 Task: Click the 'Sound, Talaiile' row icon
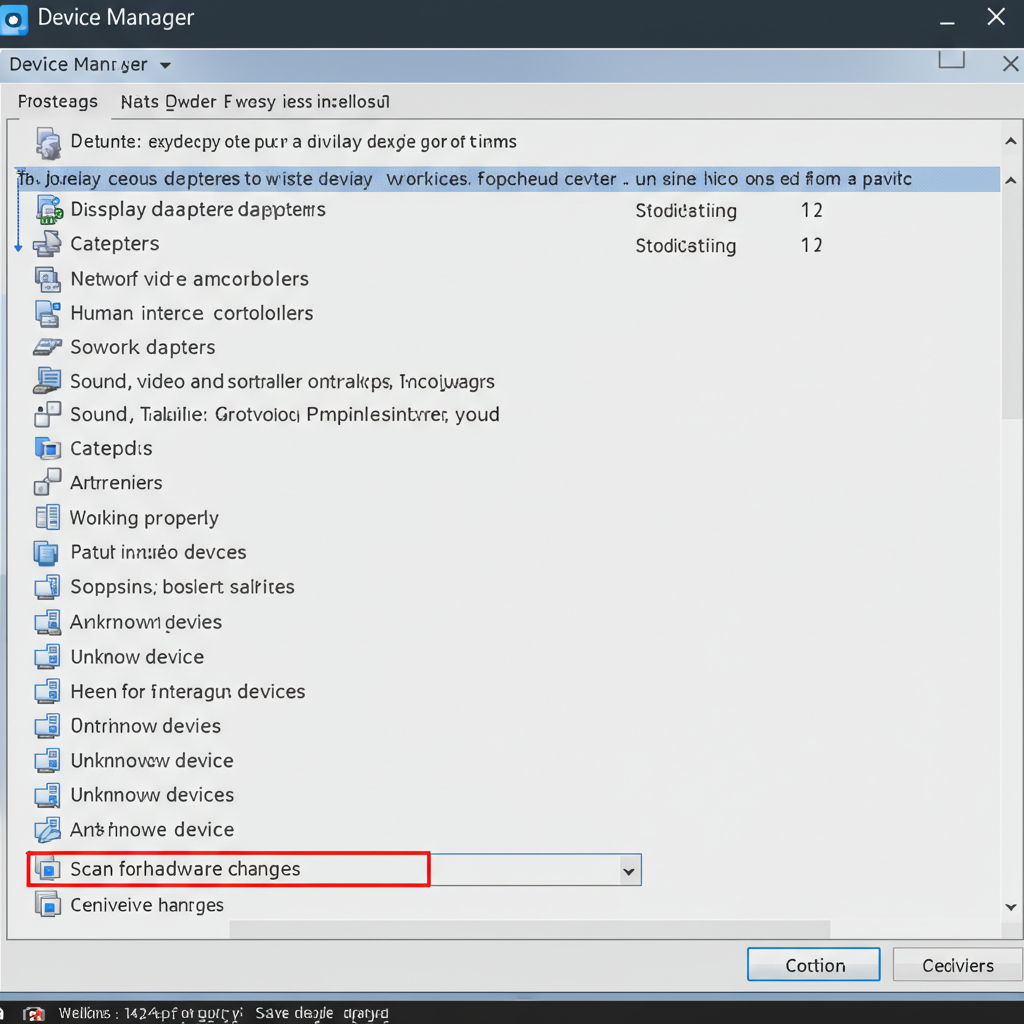(x=47, y=414)
